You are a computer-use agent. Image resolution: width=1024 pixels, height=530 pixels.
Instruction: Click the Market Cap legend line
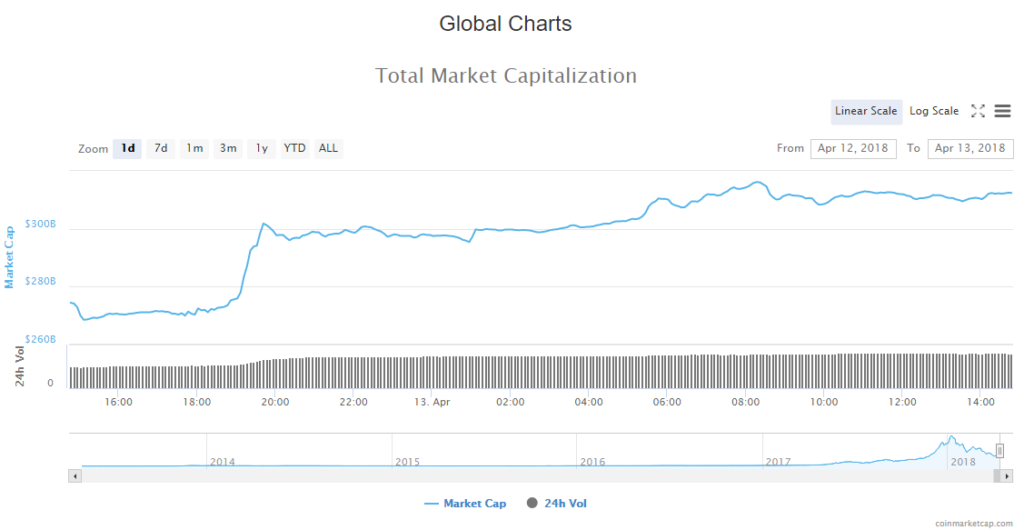tap(432, 502)
